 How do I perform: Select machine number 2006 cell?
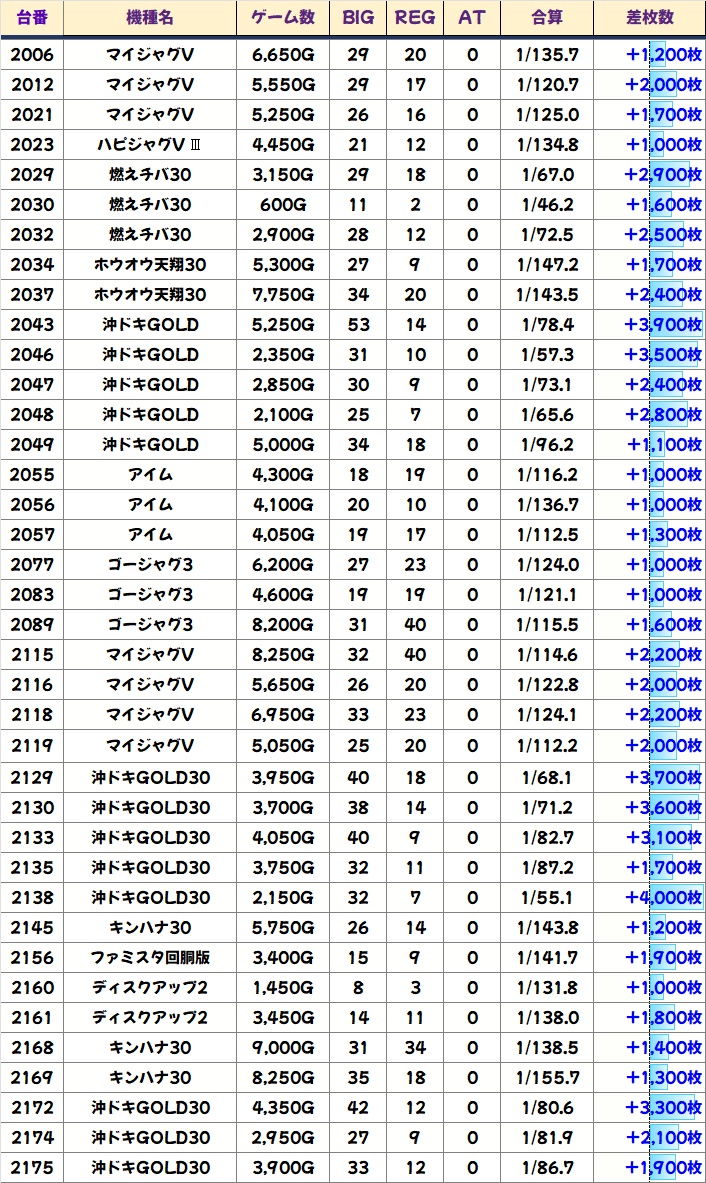[x=32, y=55]
